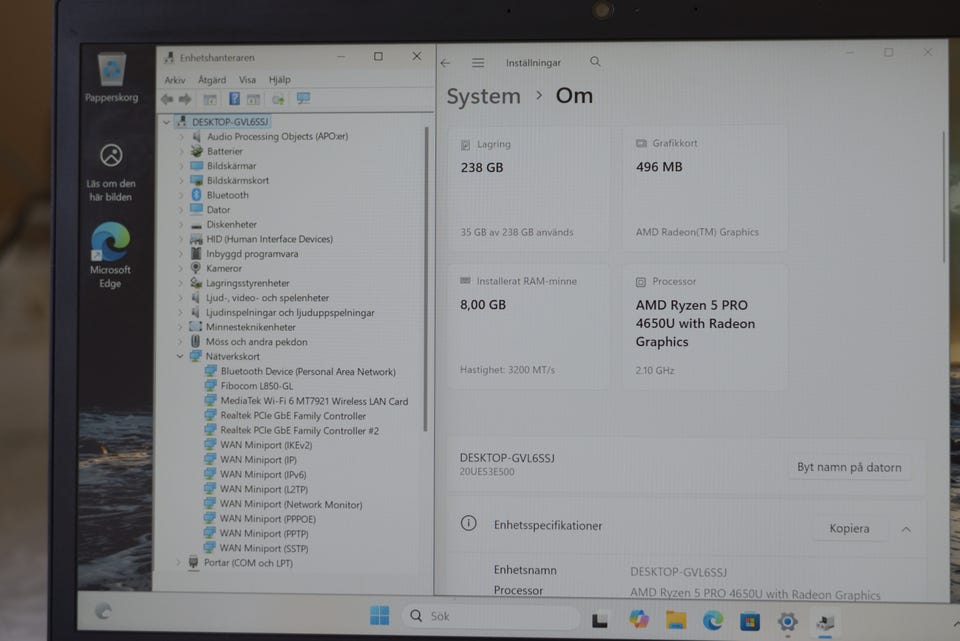Screen dimensions: 960x641
Task: Expand the Batterier category arrow
Action: [181, 151]
